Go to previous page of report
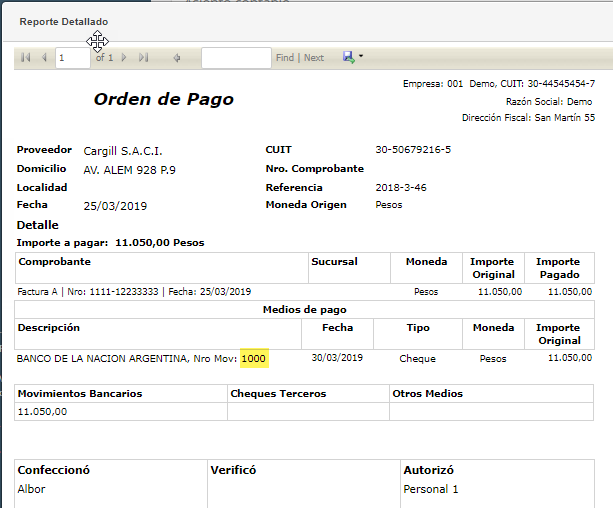Screen dimensions: 613x508 [x=44, y=57]
